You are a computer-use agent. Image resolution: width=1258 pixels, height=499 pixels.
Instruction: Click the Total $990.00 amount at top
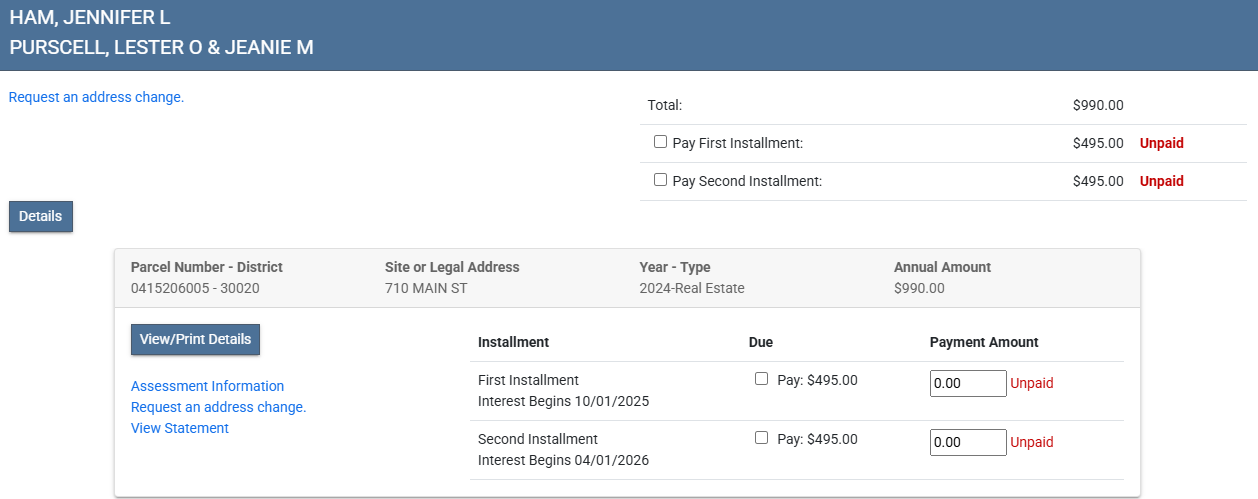tap(1097, 105)
